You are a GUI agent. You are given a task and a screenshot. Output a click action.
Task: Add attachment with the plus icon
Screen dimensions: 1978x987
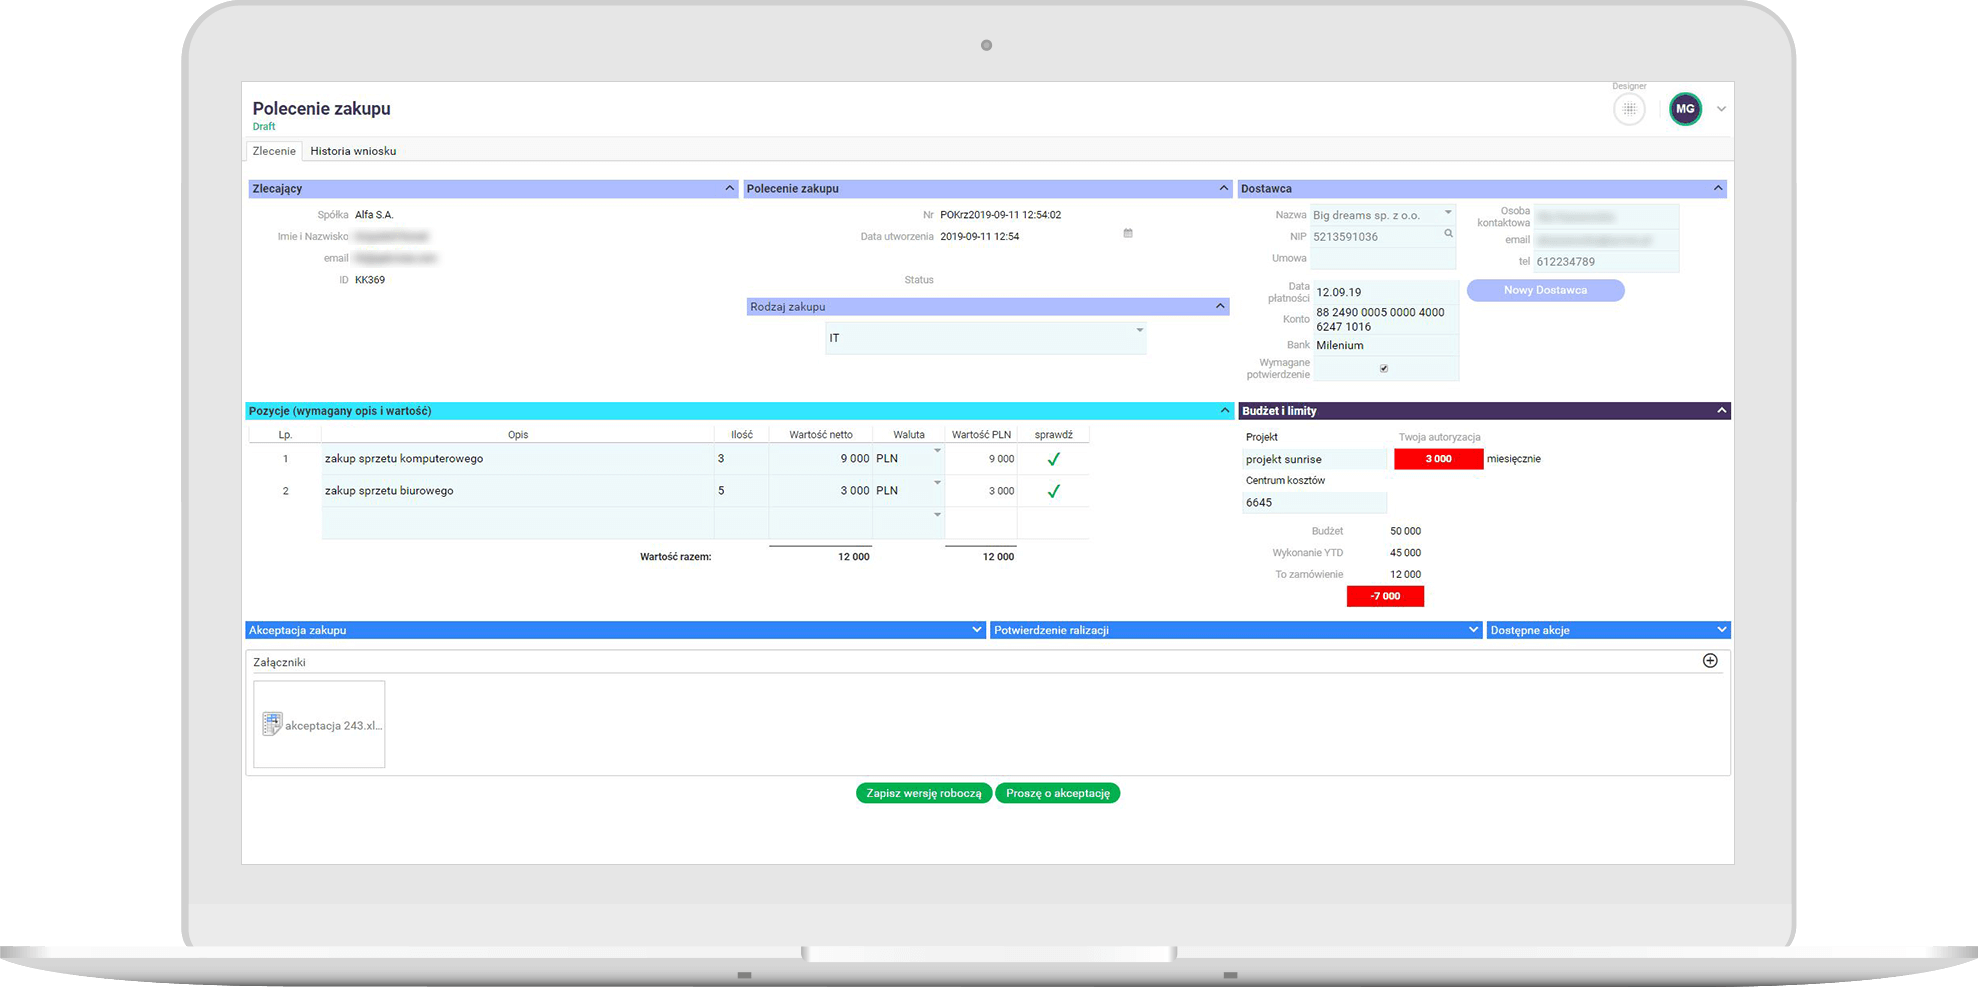point(1710,661)
